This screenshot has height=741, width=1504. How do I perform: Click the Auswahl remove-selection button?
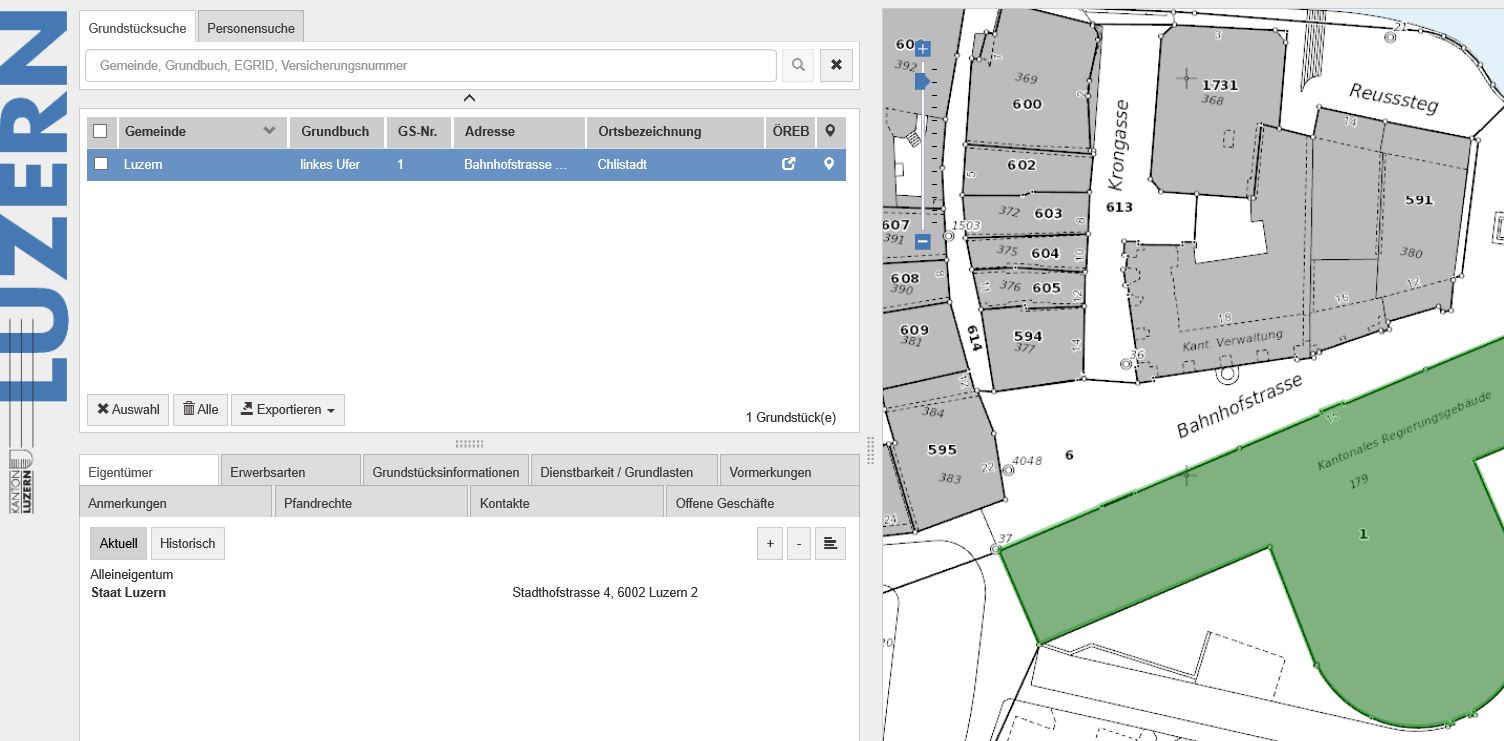tap(128, 409)
